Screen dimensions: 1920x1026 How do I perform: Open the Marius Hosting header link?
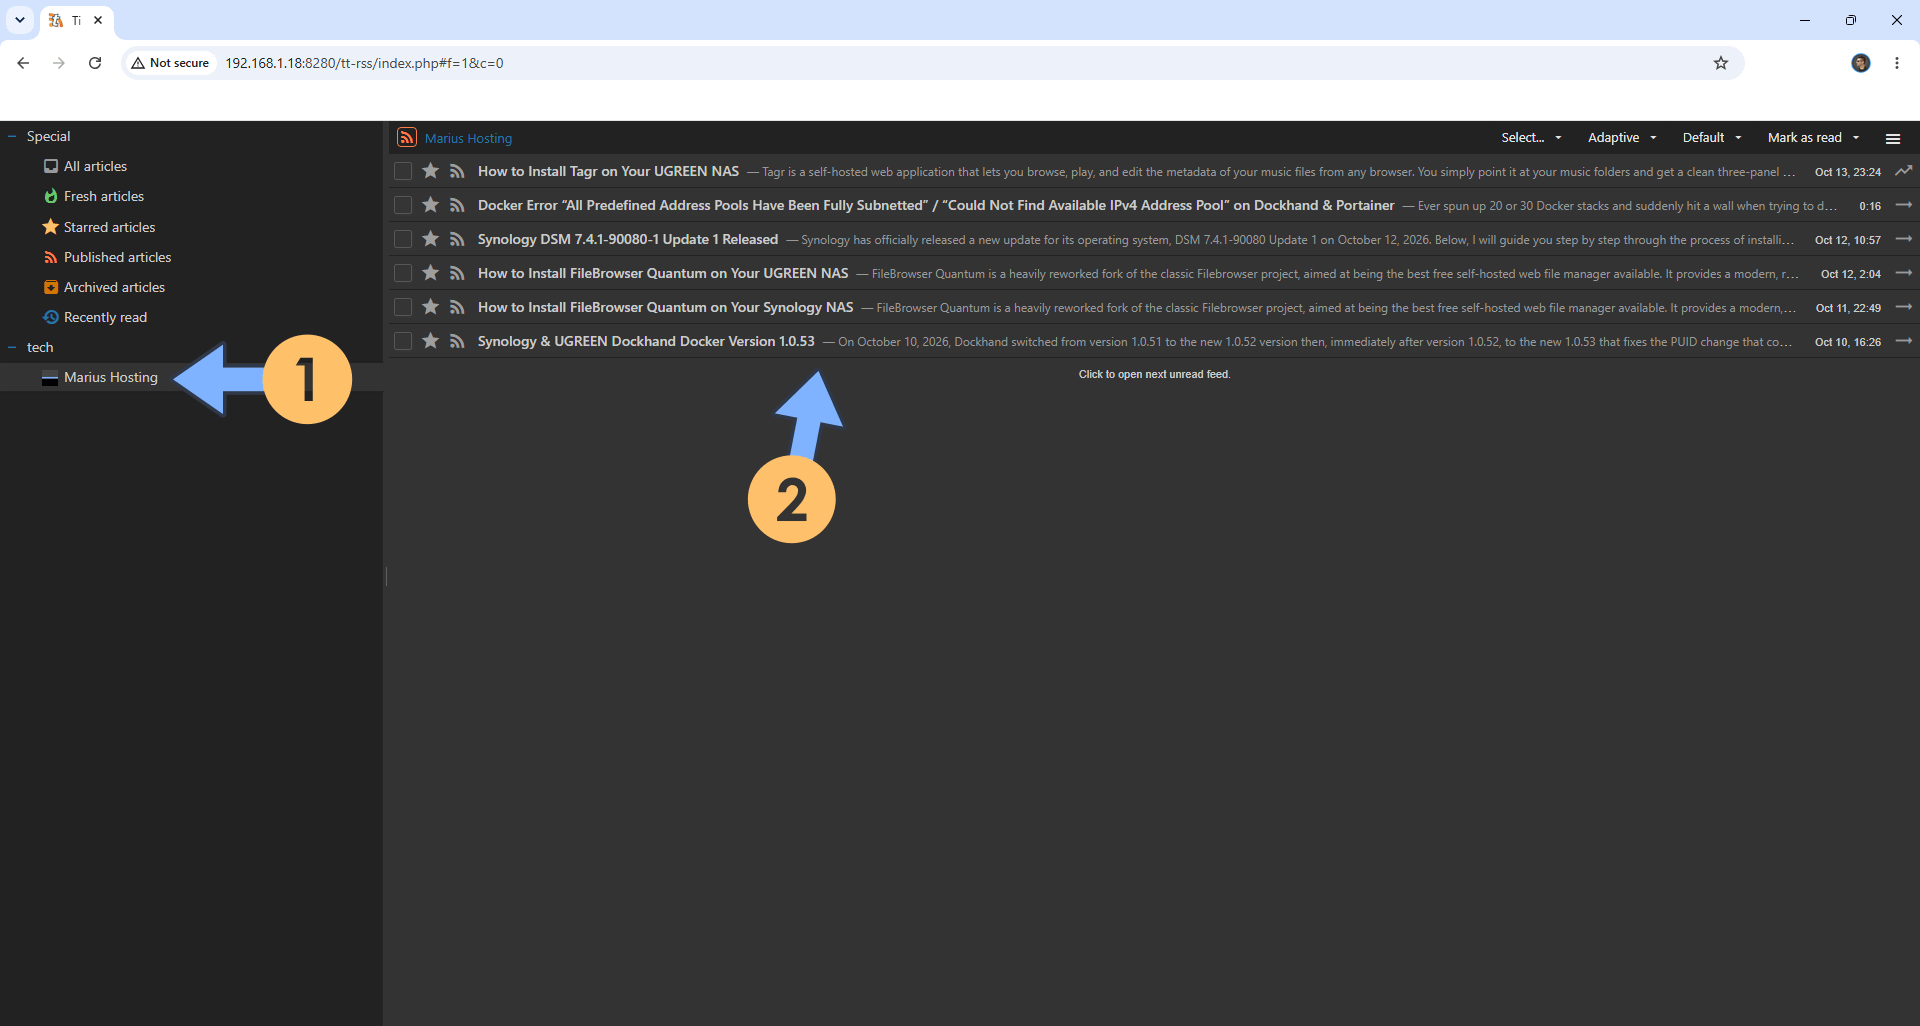(468, 138)
